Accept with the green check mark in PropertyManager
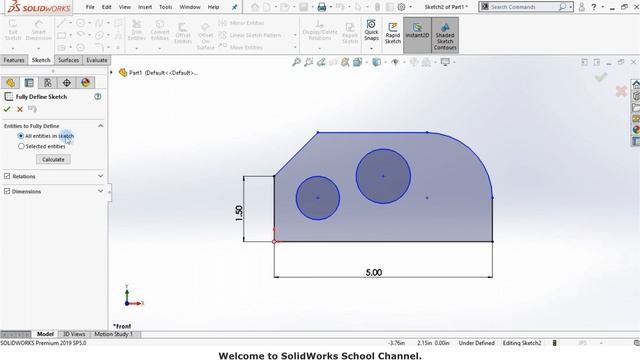The width and height of the screenshot is (640, 360). click(7, 109)
